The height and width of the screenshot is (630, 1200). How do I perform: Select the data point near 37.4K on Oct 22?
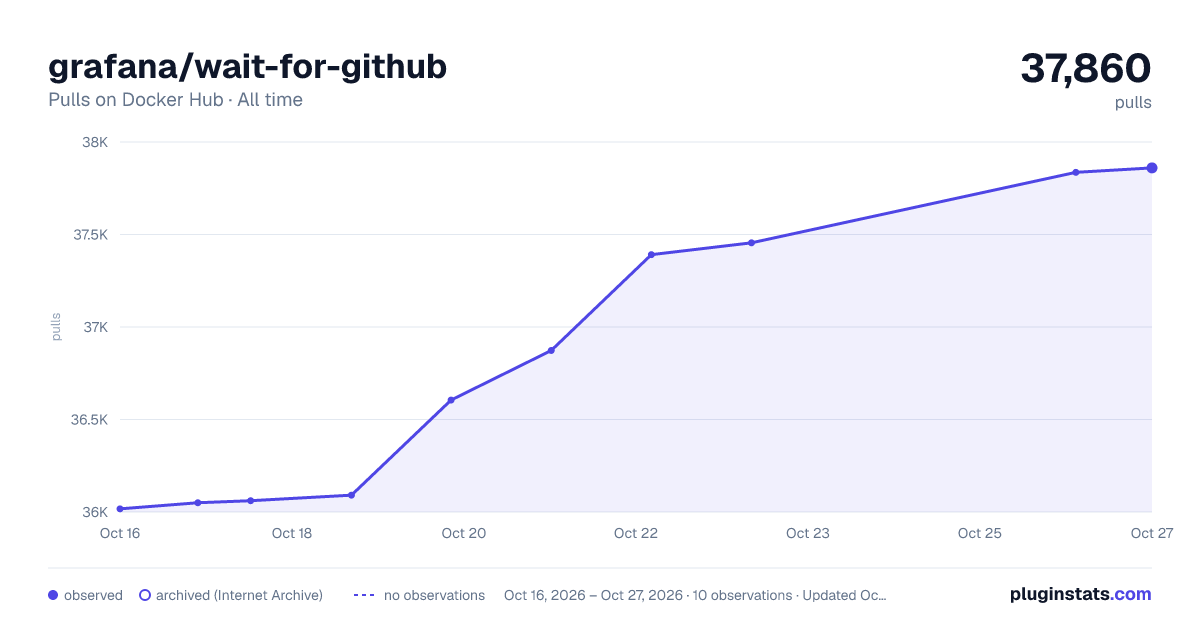(651, 255)
